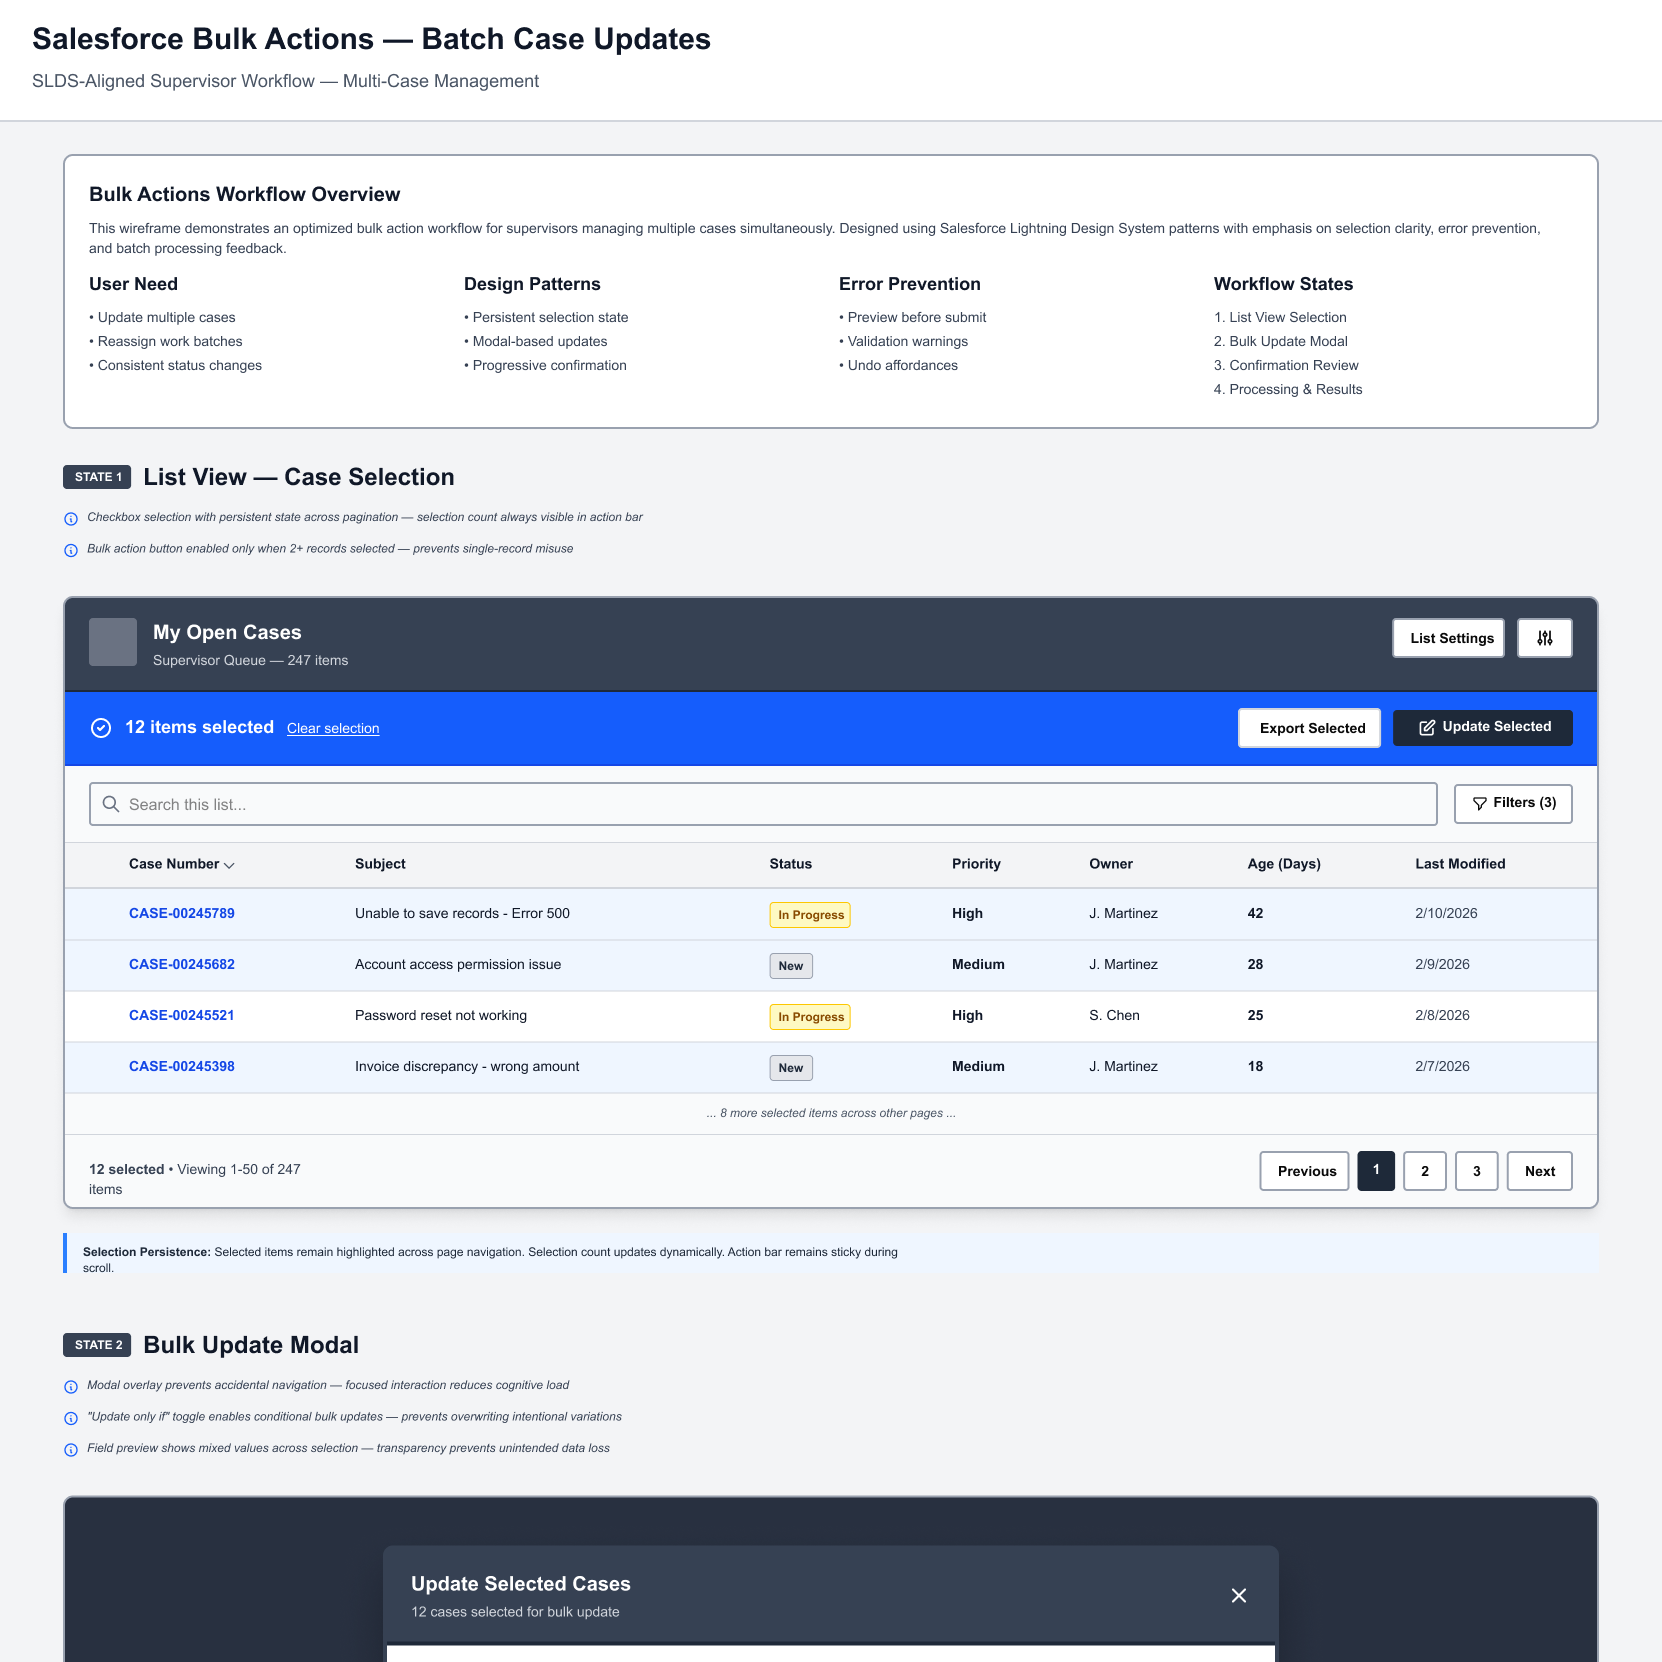
Task: Open case CASE-00245682
Action: (182, 964)
